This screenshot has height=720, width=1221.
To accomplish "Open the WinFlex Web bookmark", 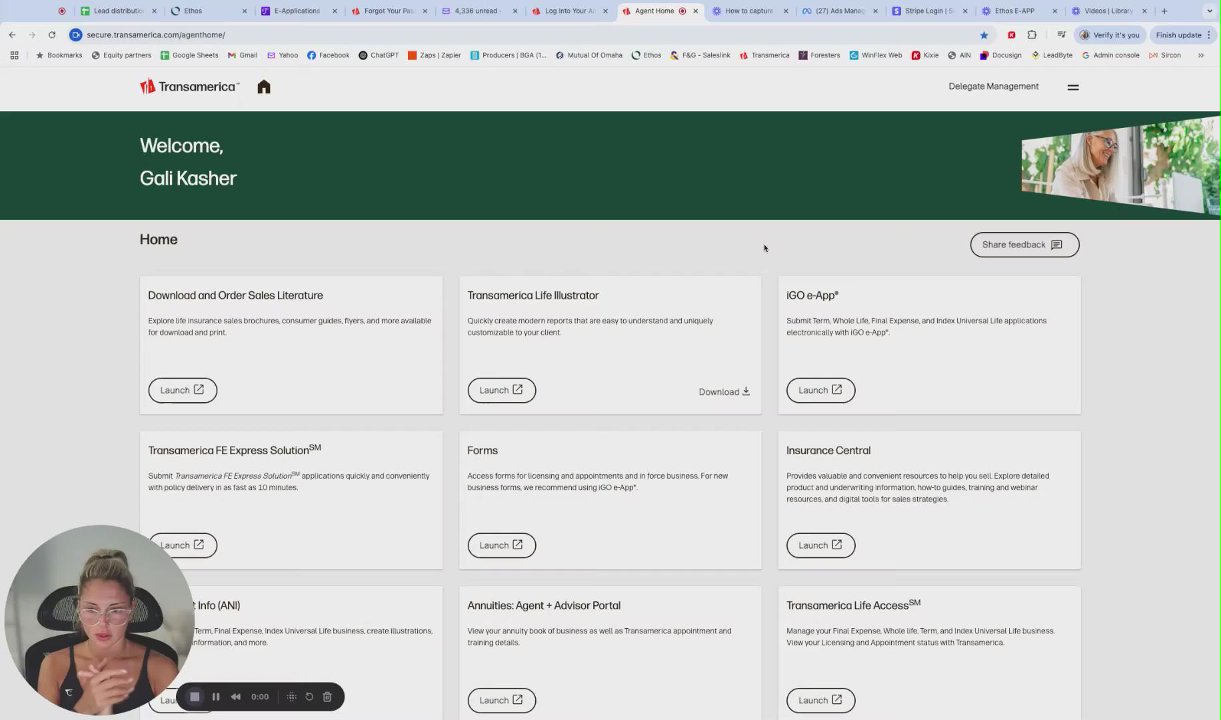I will pyautogui.click(x=876, y=55).
